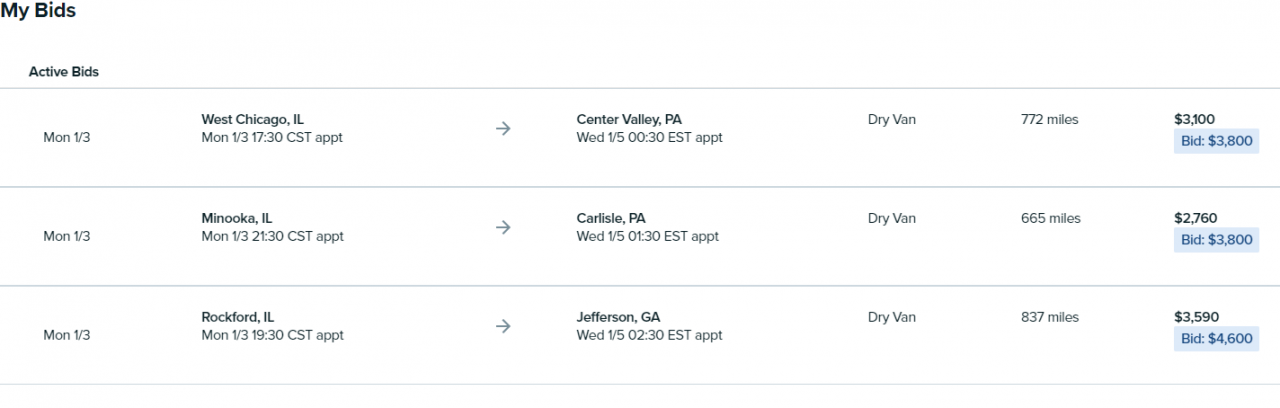Click the My Bids page title
The height and width of the screenshot is (408, 1280).
[38, 11]
